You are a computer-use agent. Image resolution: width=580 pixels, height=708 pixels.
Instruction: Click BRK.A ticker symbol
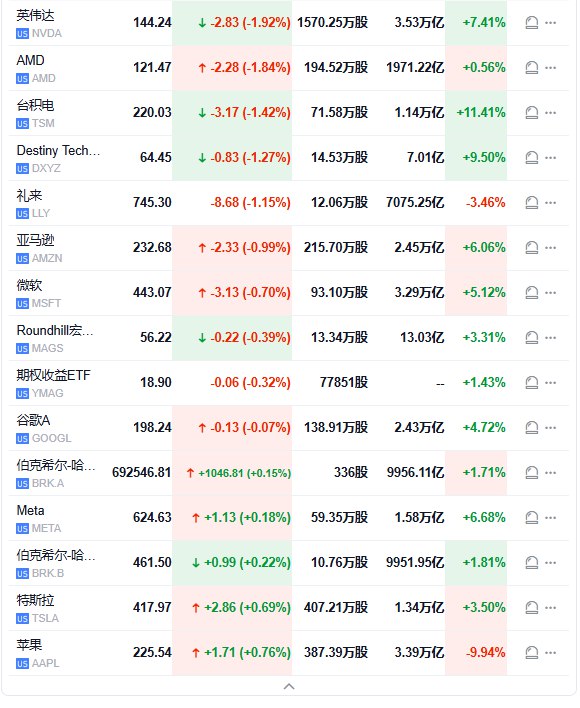48,484
